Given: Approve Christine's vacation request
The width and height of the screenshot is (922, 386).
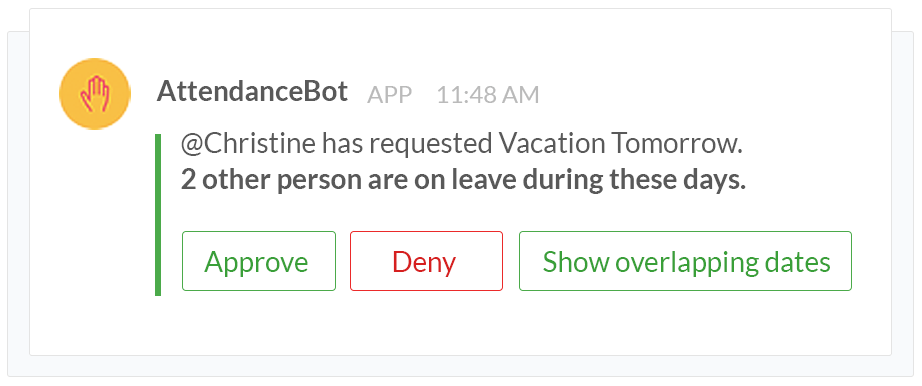Looking at the screenshot, I should pos(259,261).
